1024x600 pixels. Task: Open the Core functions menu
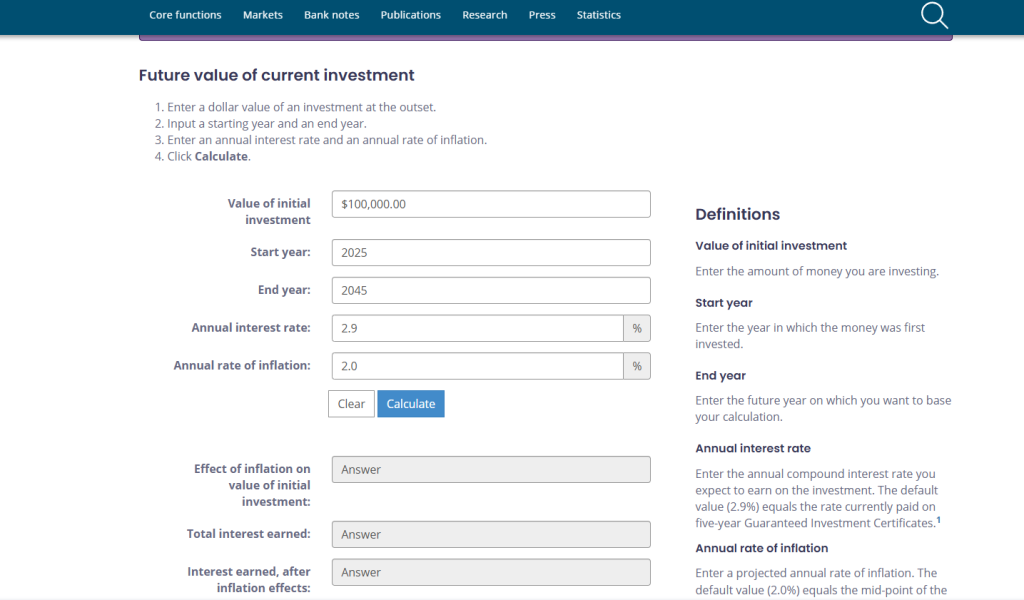point(185,15)
